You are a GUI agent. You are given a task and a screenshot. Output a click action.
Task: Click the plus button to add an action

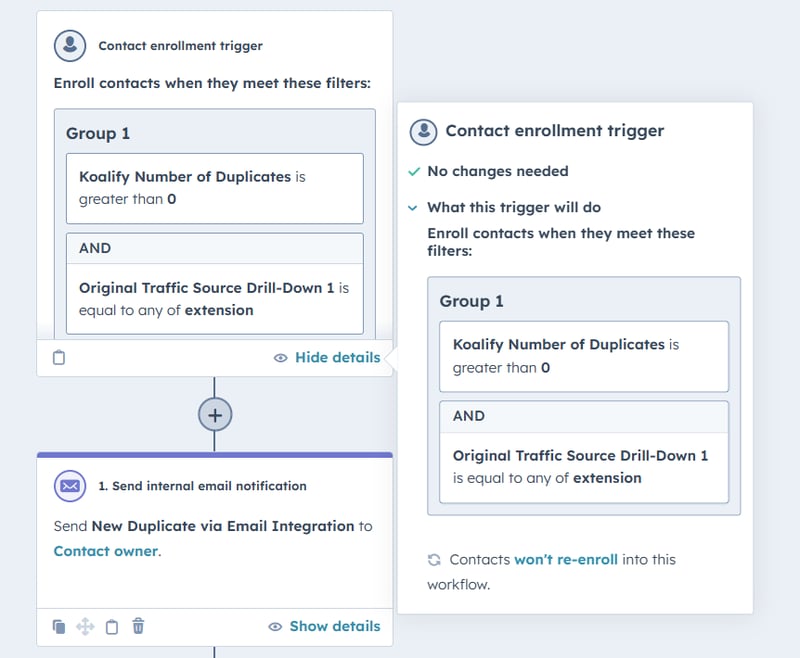point(214,414)
